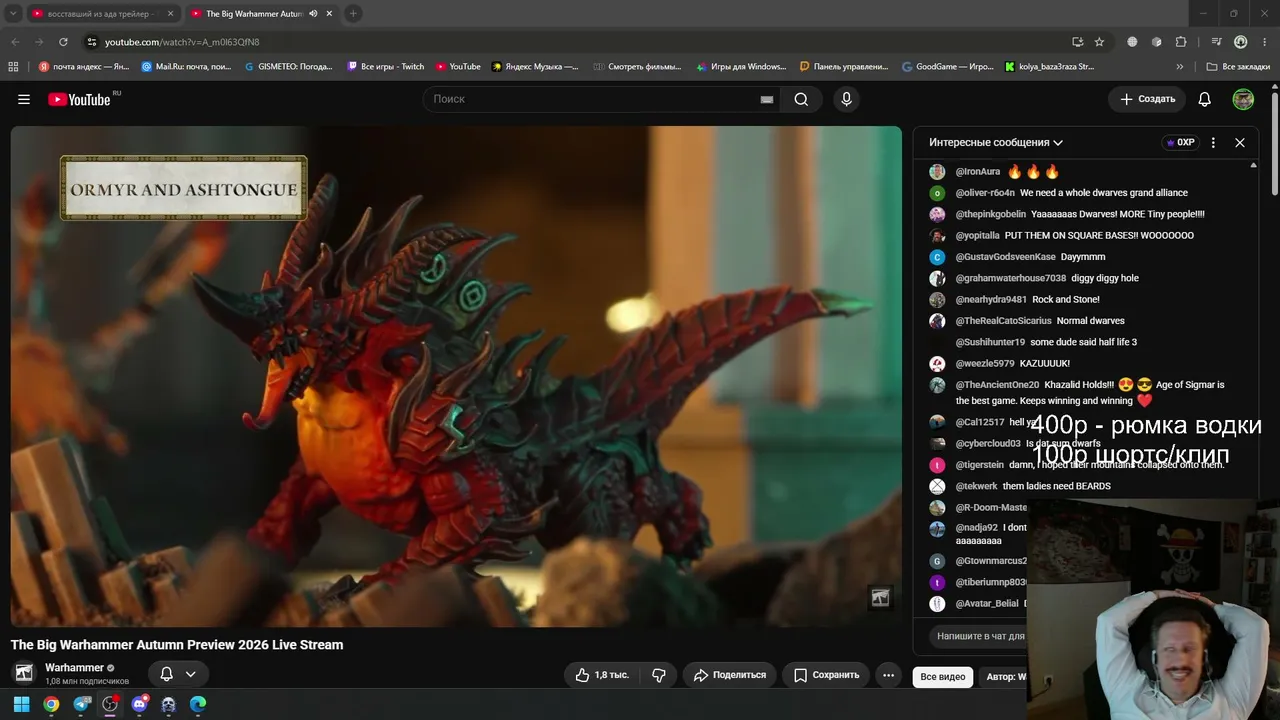Open the YouTube guide hamburger menu
The width and height of the screenshot is (1280, 720).
pyautogui.click(x=24, y=99)
